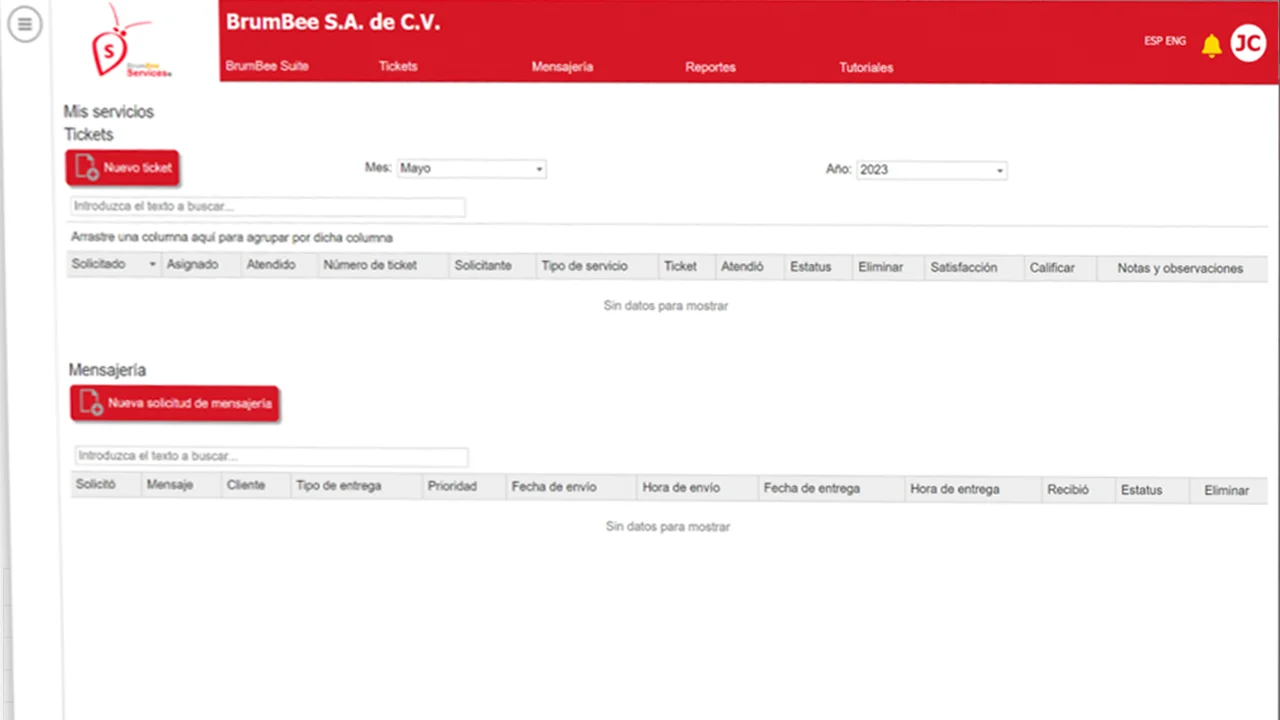The height and width of the screenshot is (720, 1280).
Task: Sort by Solicitante column header
Action: tap(491, 265)
